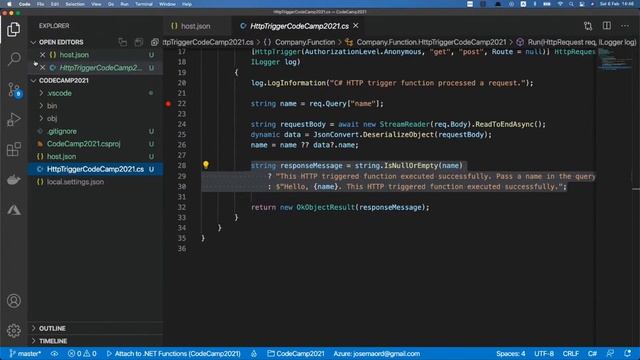Open the Terminal menu

point(144,4)
